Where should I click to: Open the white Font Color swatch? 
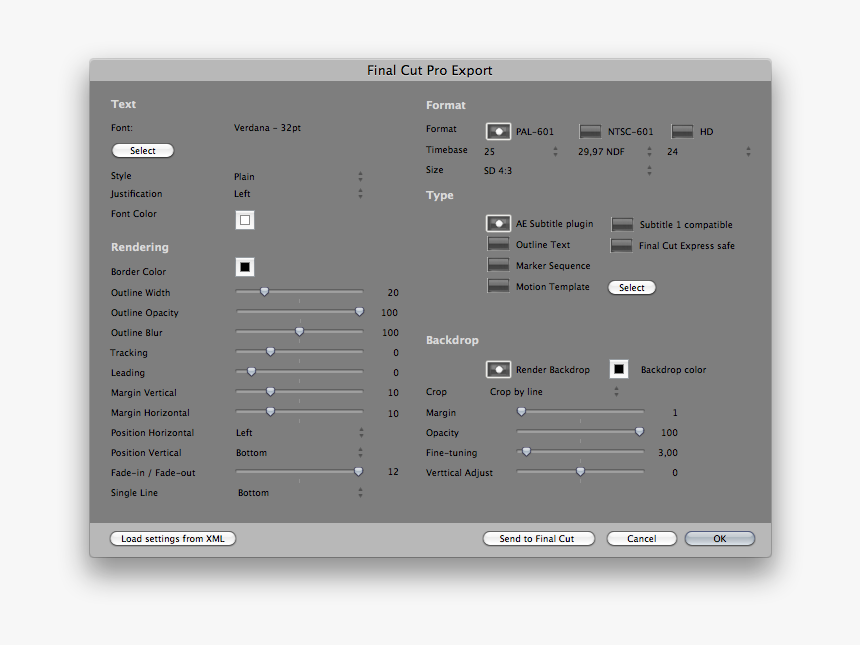pyautogui.click(x=245, y=220)
